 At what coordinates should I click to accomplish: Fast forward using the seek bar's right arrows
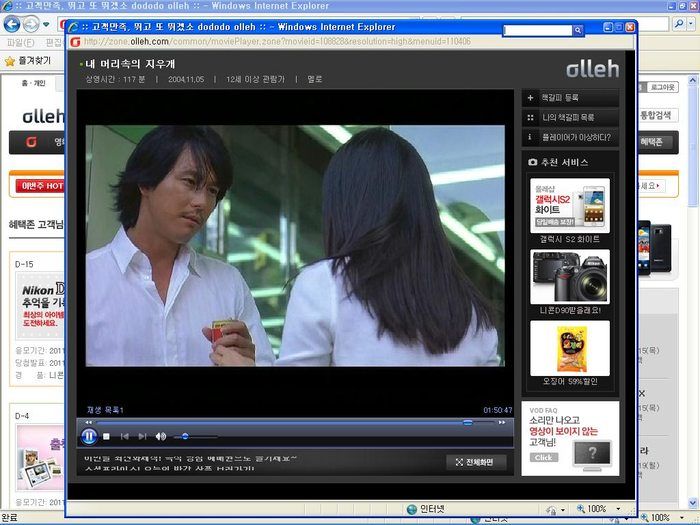(502, 422)
